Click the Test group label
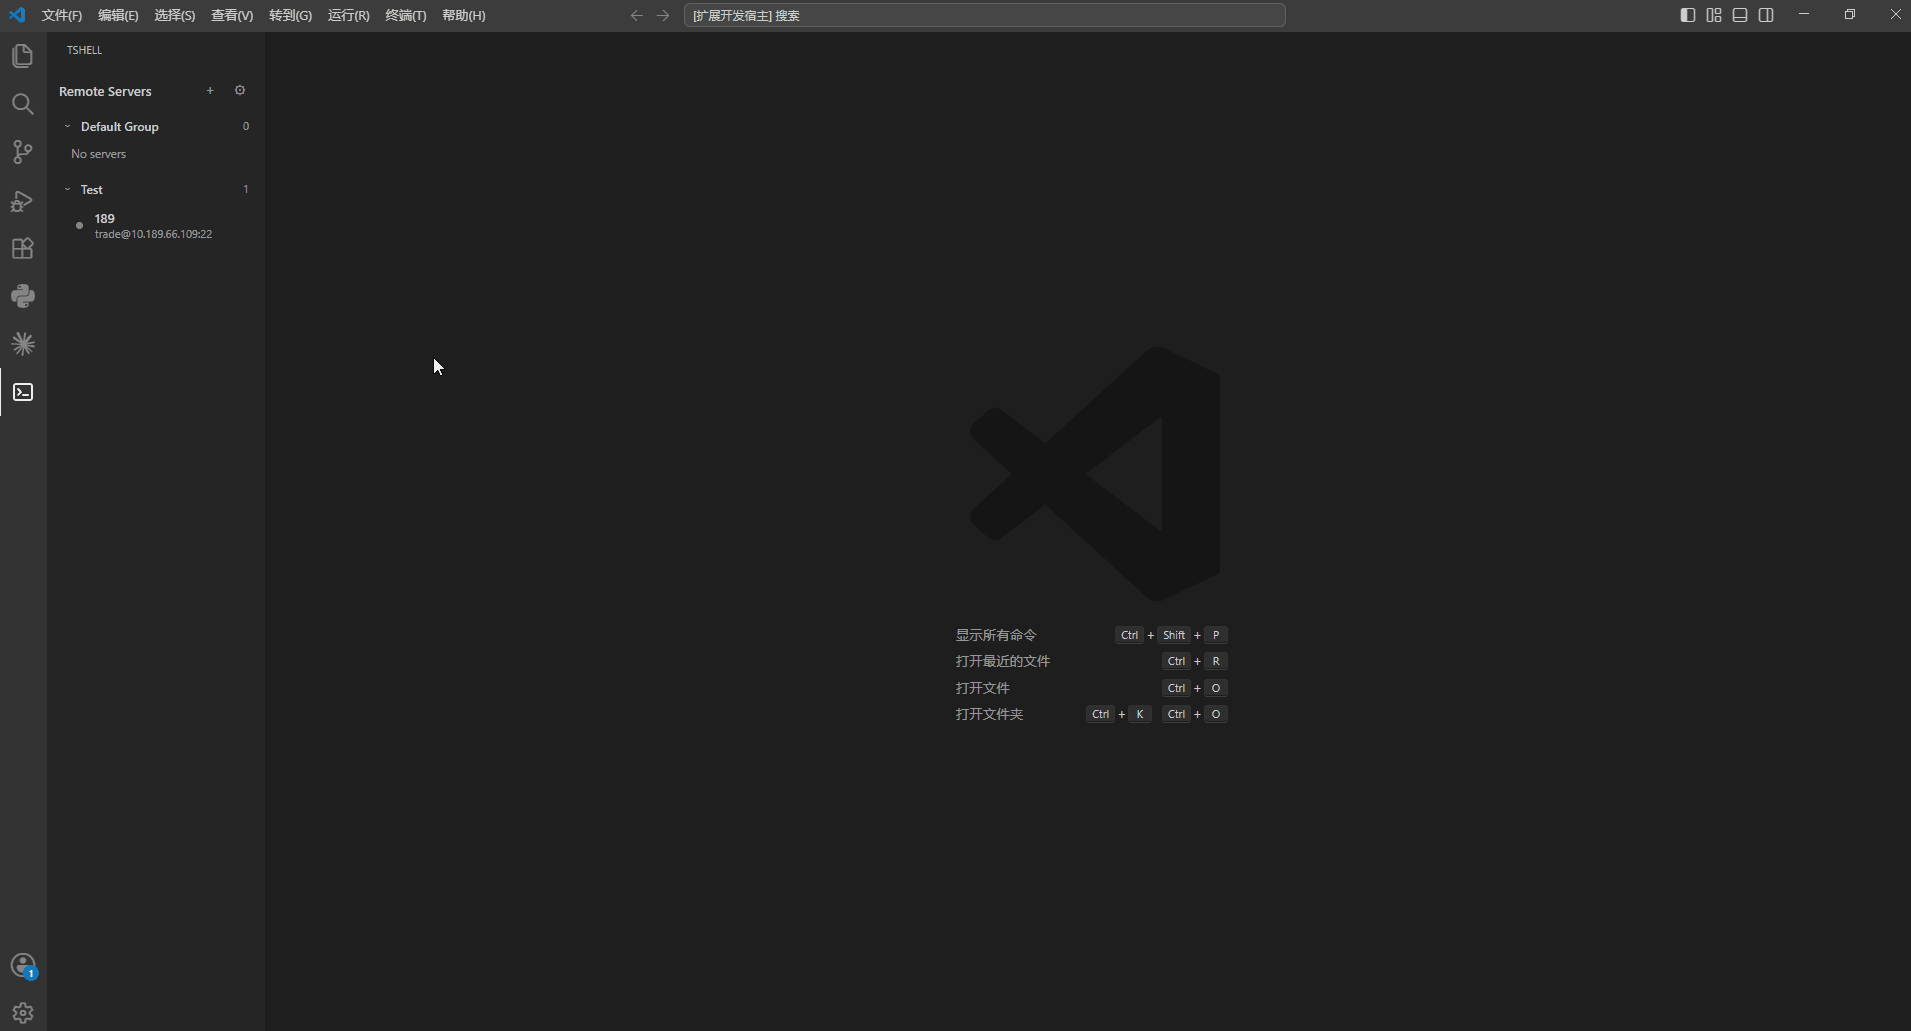 [x=92, y=190]
